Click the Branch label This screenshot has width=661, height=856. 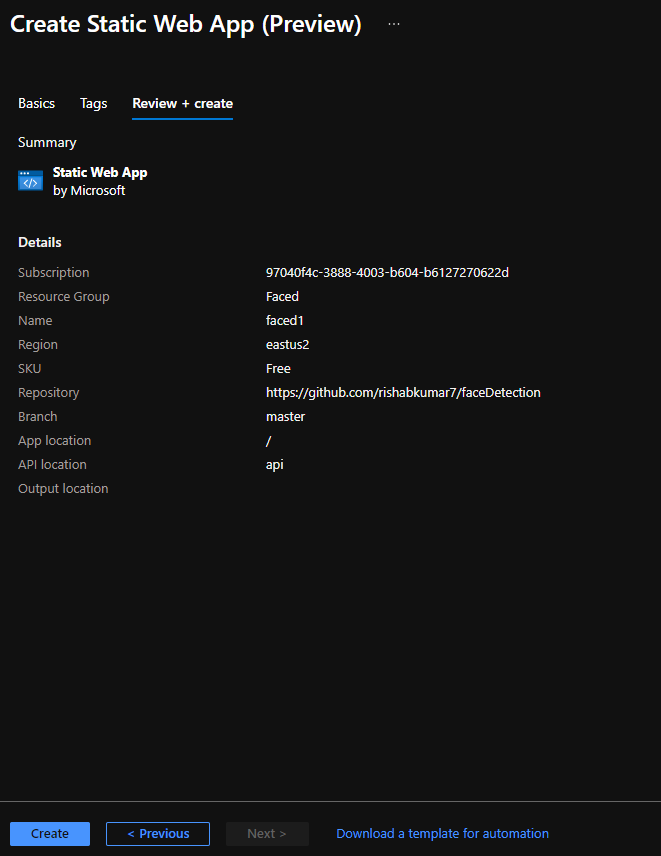[38, 417]
